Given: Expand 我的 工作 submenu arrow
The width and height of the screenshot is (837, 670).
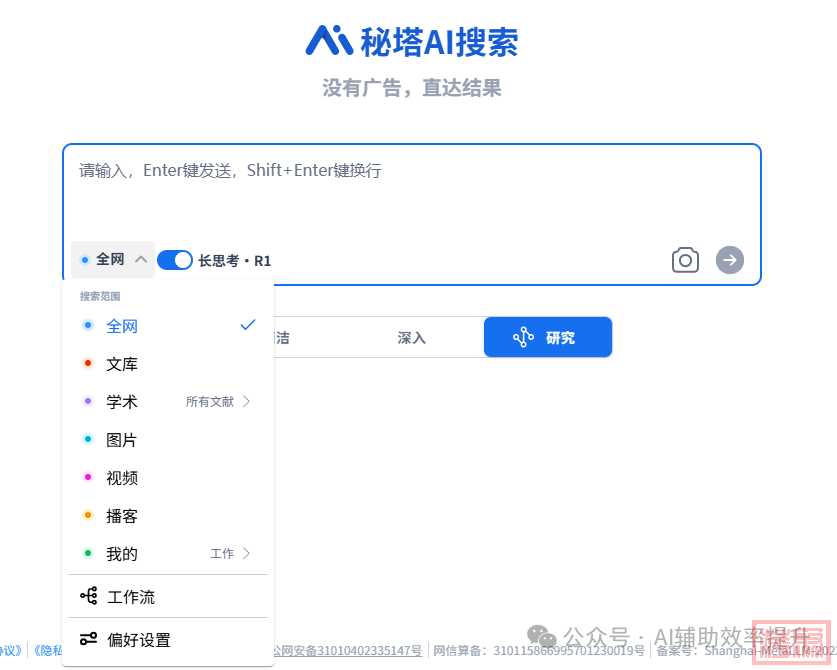Looking at the screenshot, I should tap(246, 554).
